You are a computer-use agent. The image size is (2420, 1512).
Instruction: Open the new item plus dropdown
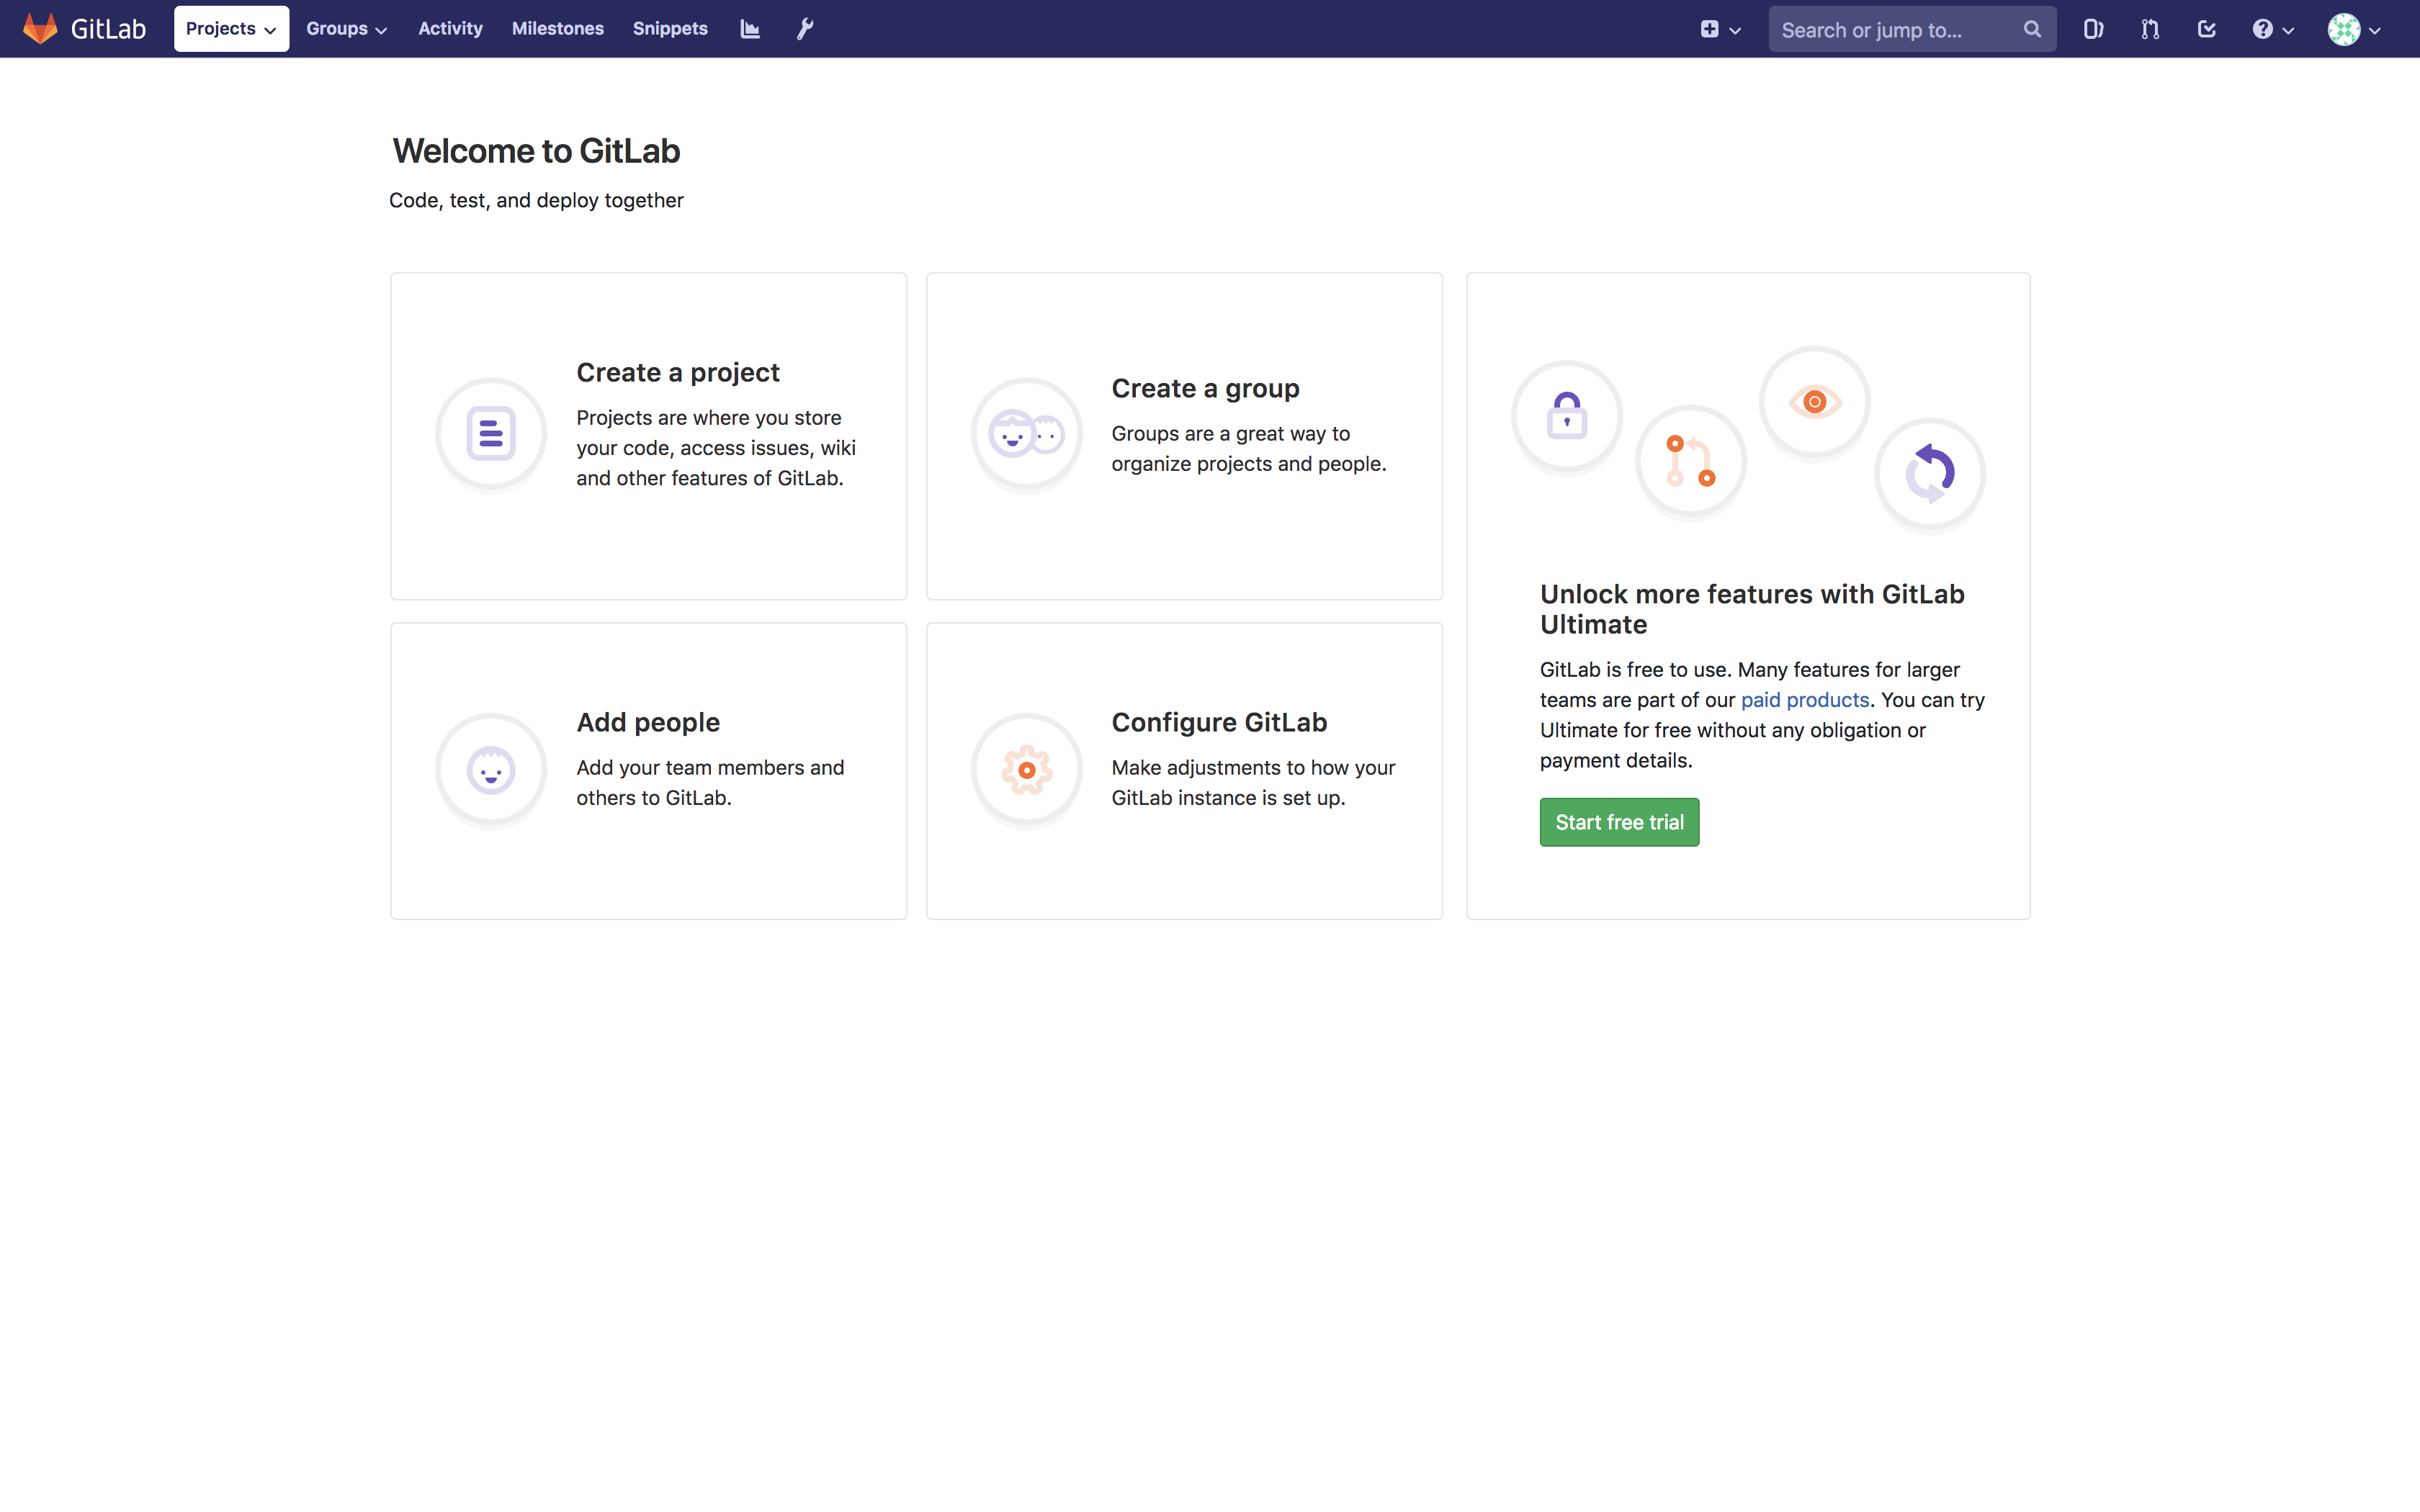[1719, 30]
